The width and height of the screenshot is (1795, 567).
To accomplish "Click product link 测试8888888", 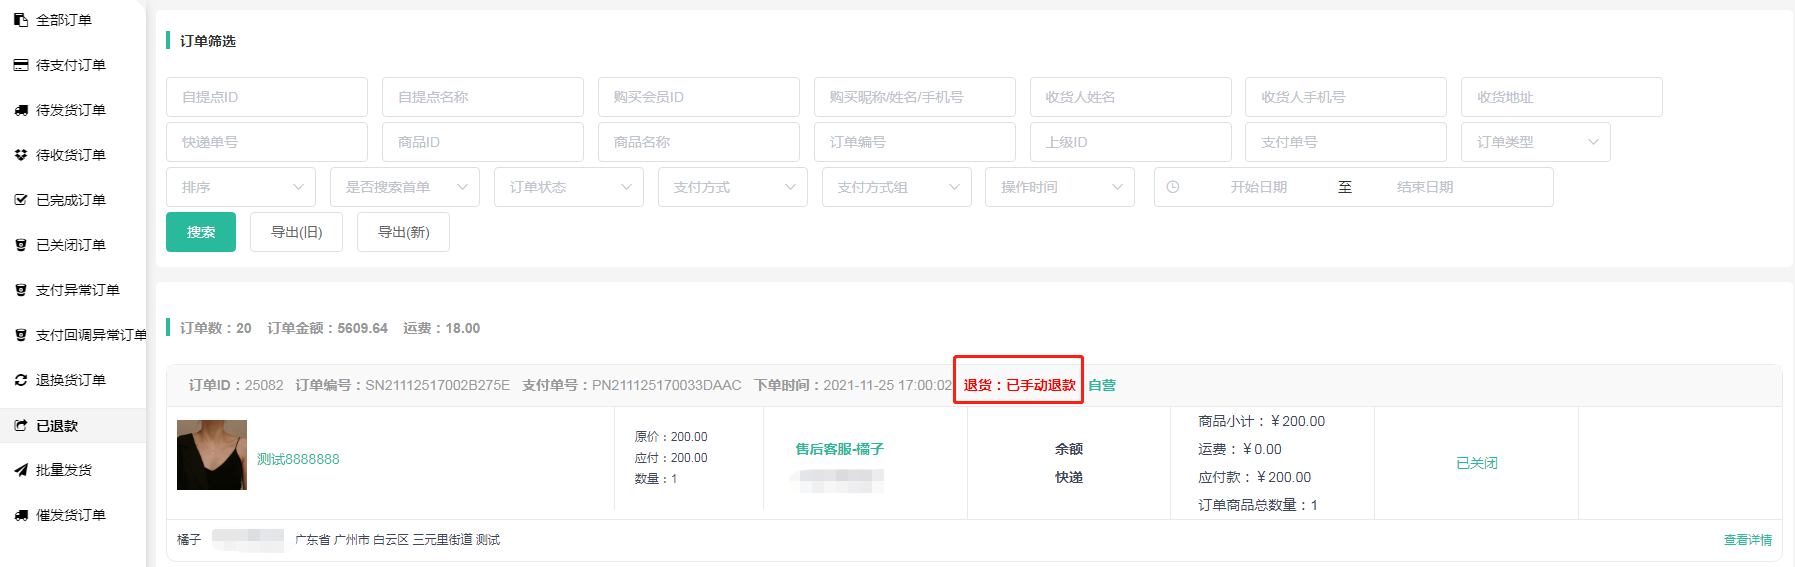I will coord(298,459).
